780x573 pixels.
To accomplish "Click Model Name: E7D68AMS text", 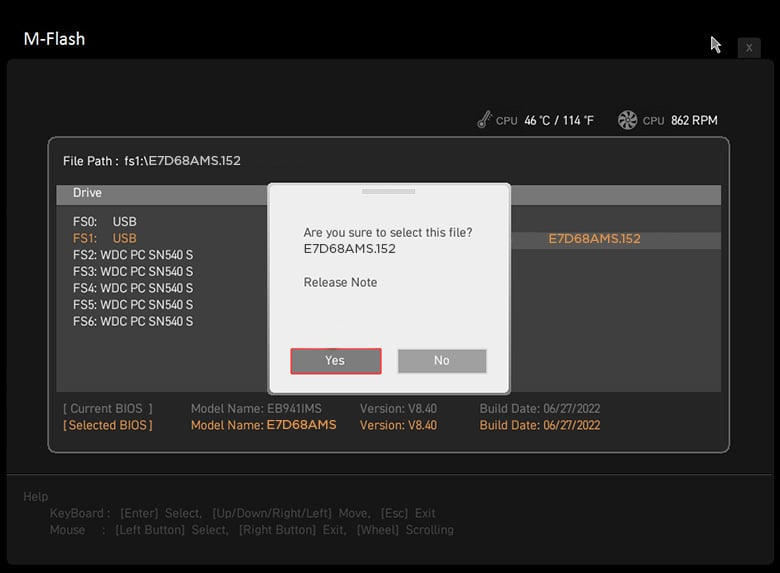I will point(264,425).
